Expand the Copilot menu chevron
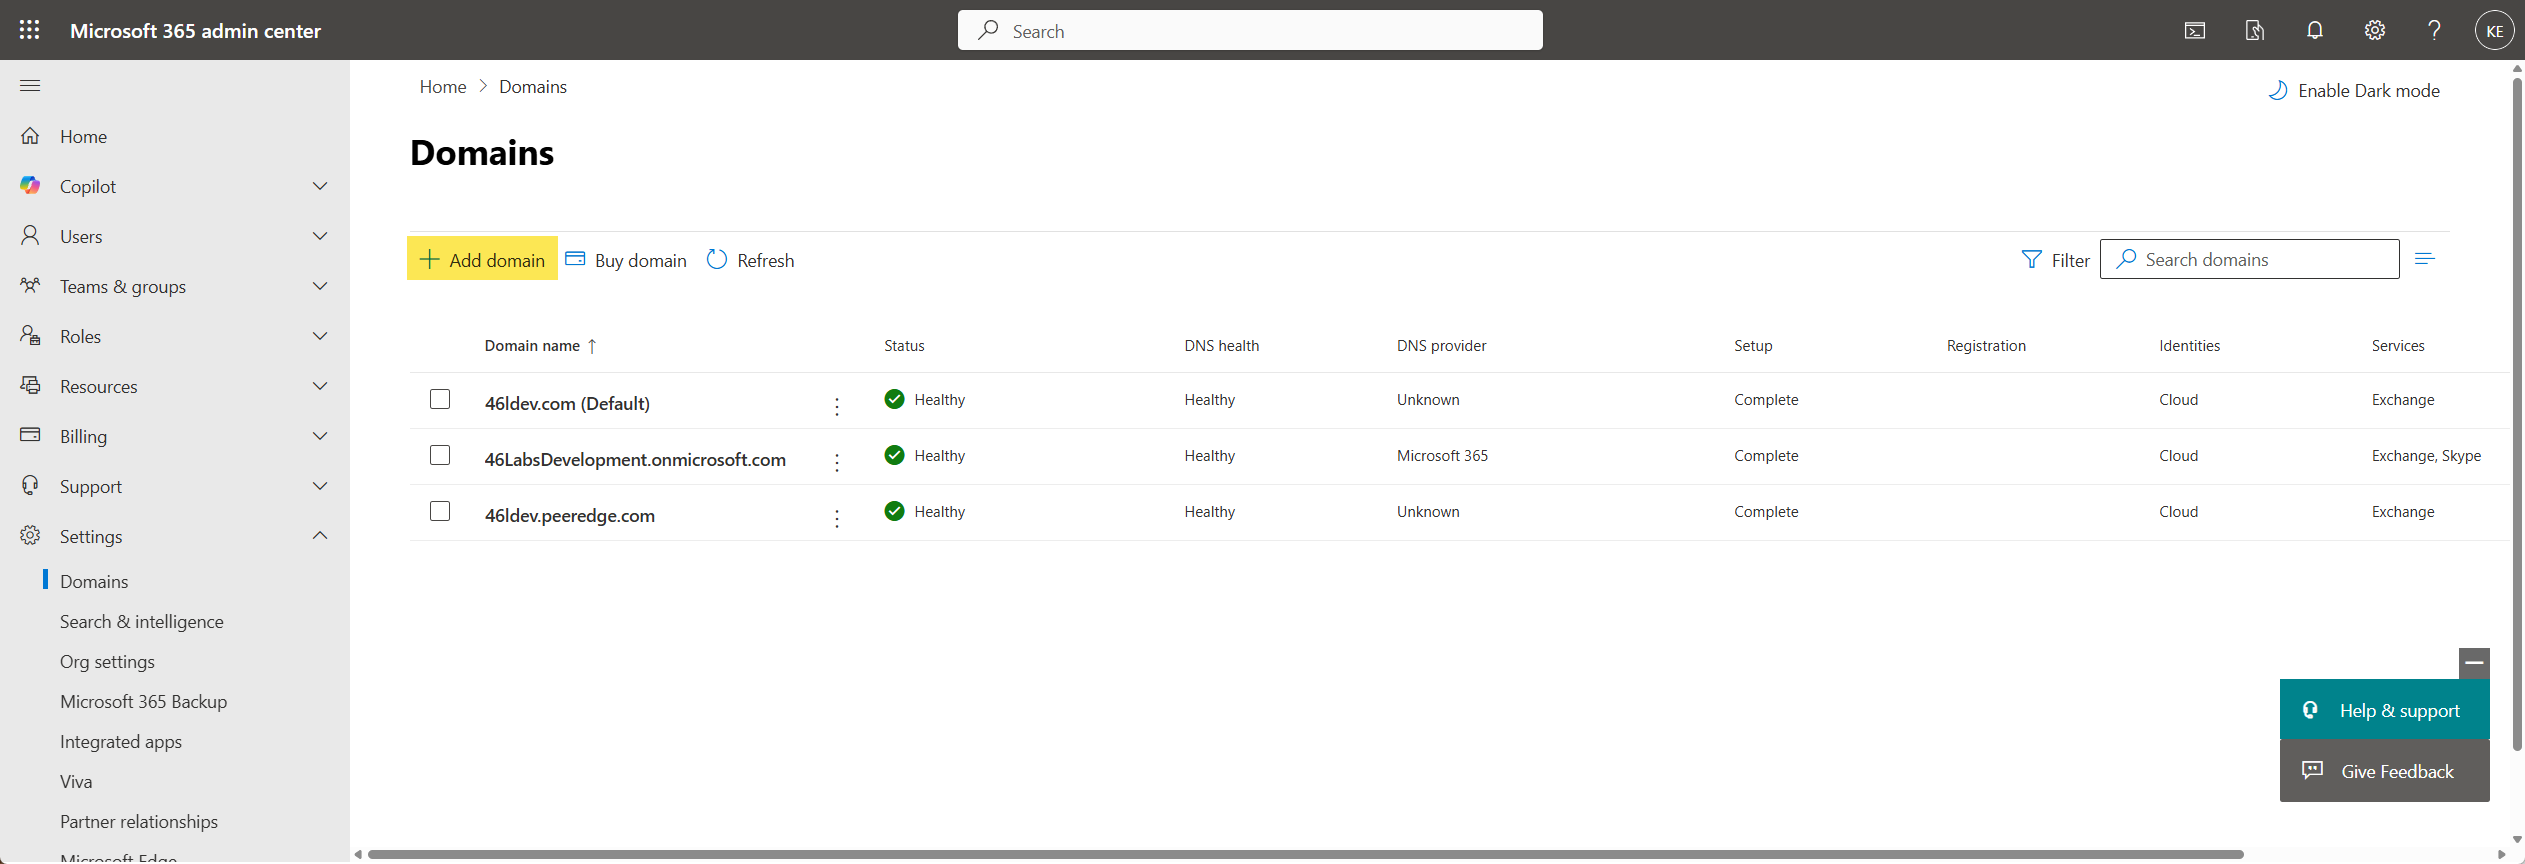 pyautogui.click(x=320, y=186)
